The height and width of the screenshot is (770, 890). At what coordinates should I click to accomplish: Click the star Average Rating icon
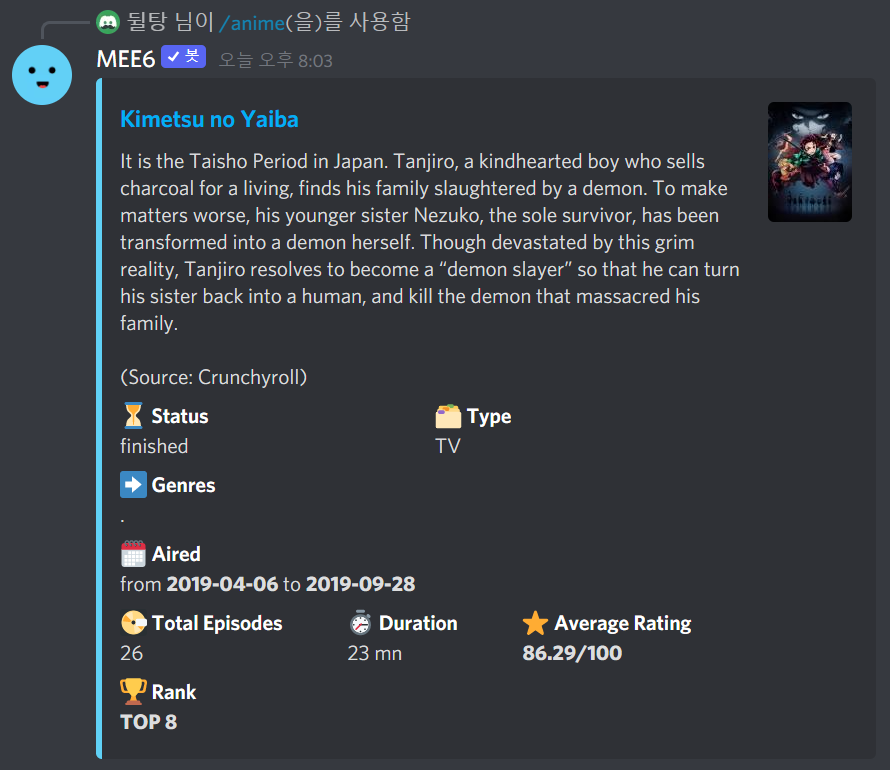pyautogui.click(x=535, y=623)
